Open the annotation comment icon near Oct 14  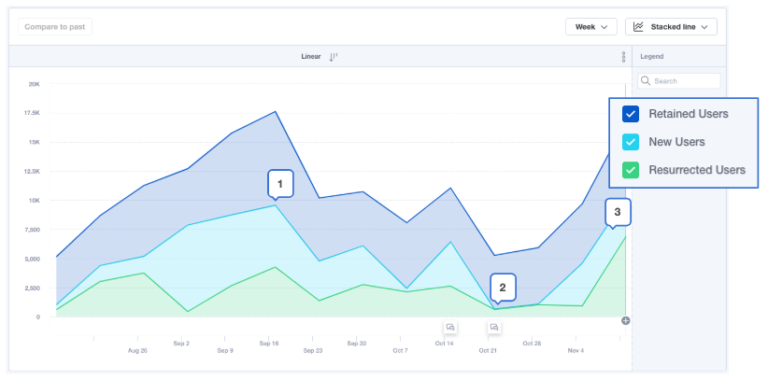click(x=450, y=327)
